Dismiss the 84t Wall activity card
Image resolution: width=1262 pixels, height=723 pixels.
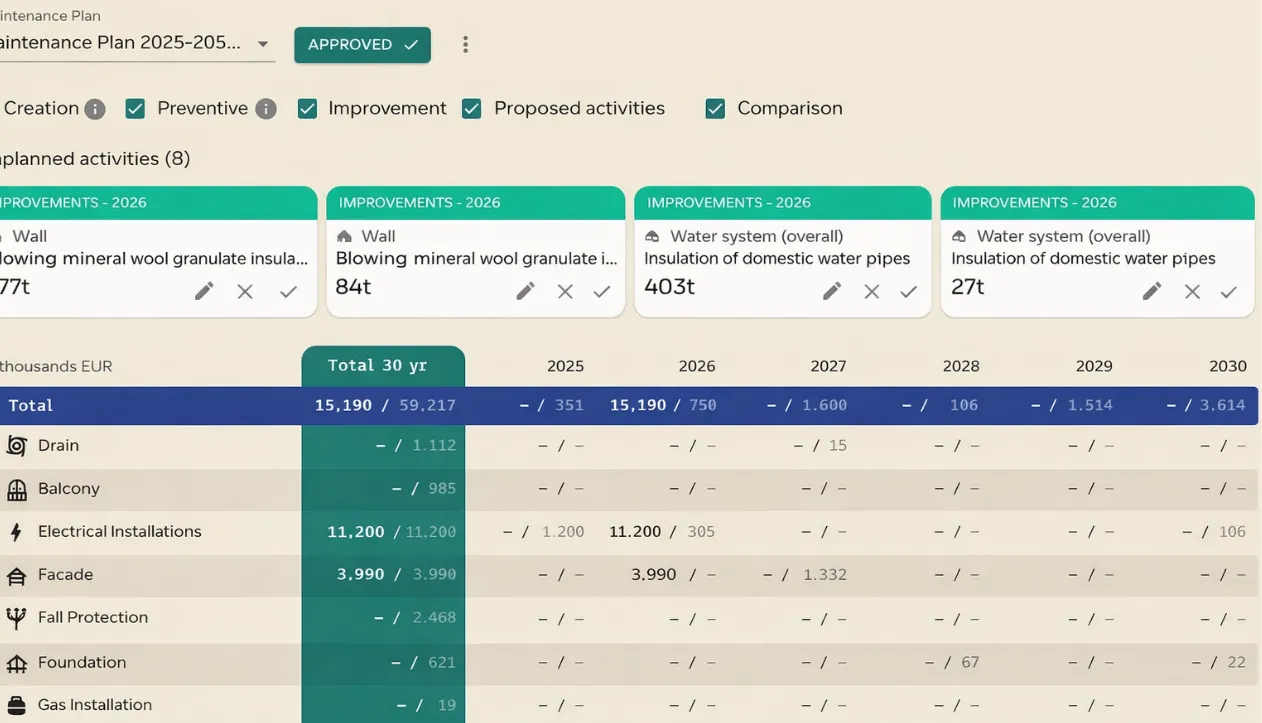point(565,291)
